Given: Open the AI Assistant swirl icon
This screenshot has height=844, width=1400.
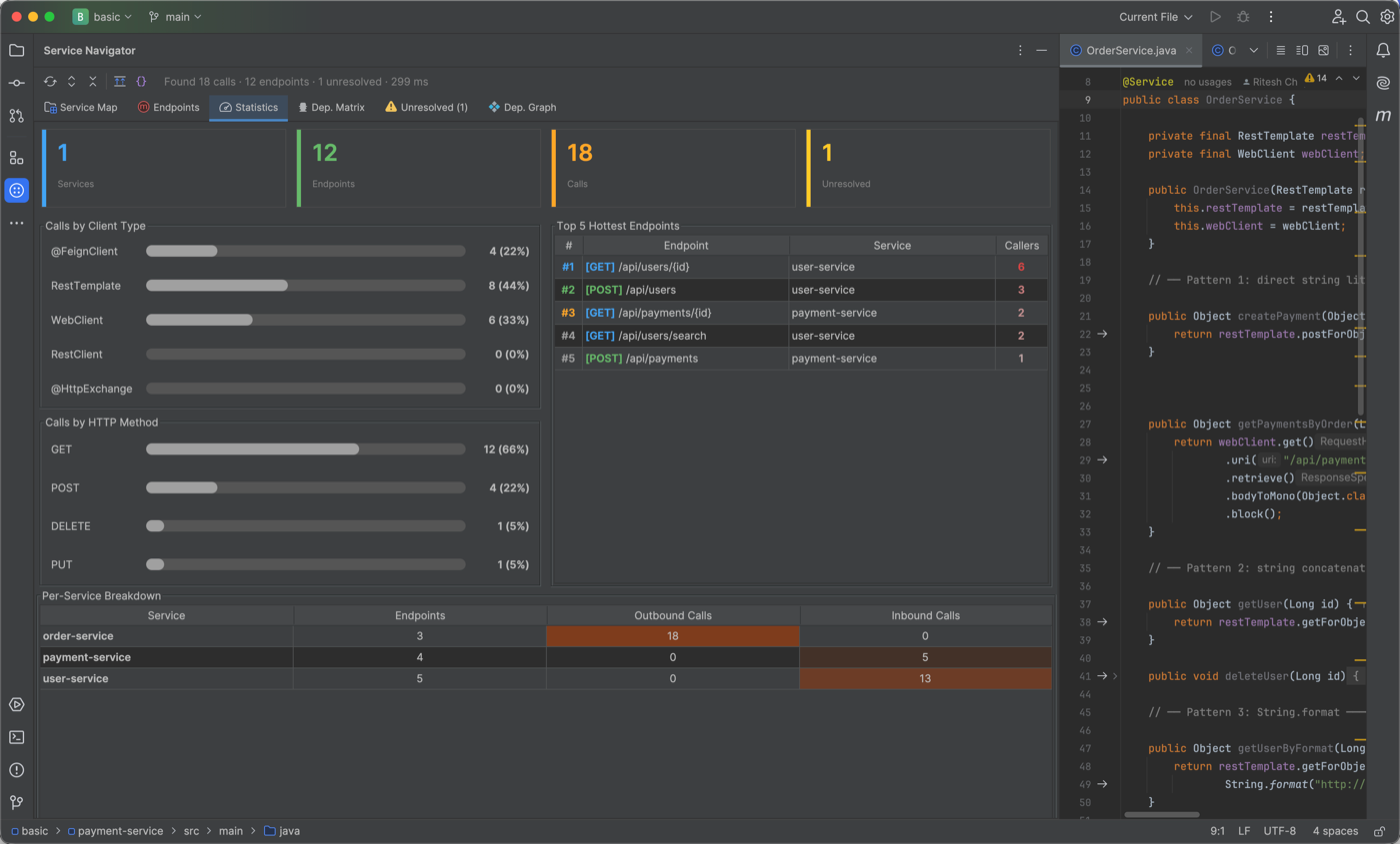Looking at the screenshot, I should point(1383,83).
